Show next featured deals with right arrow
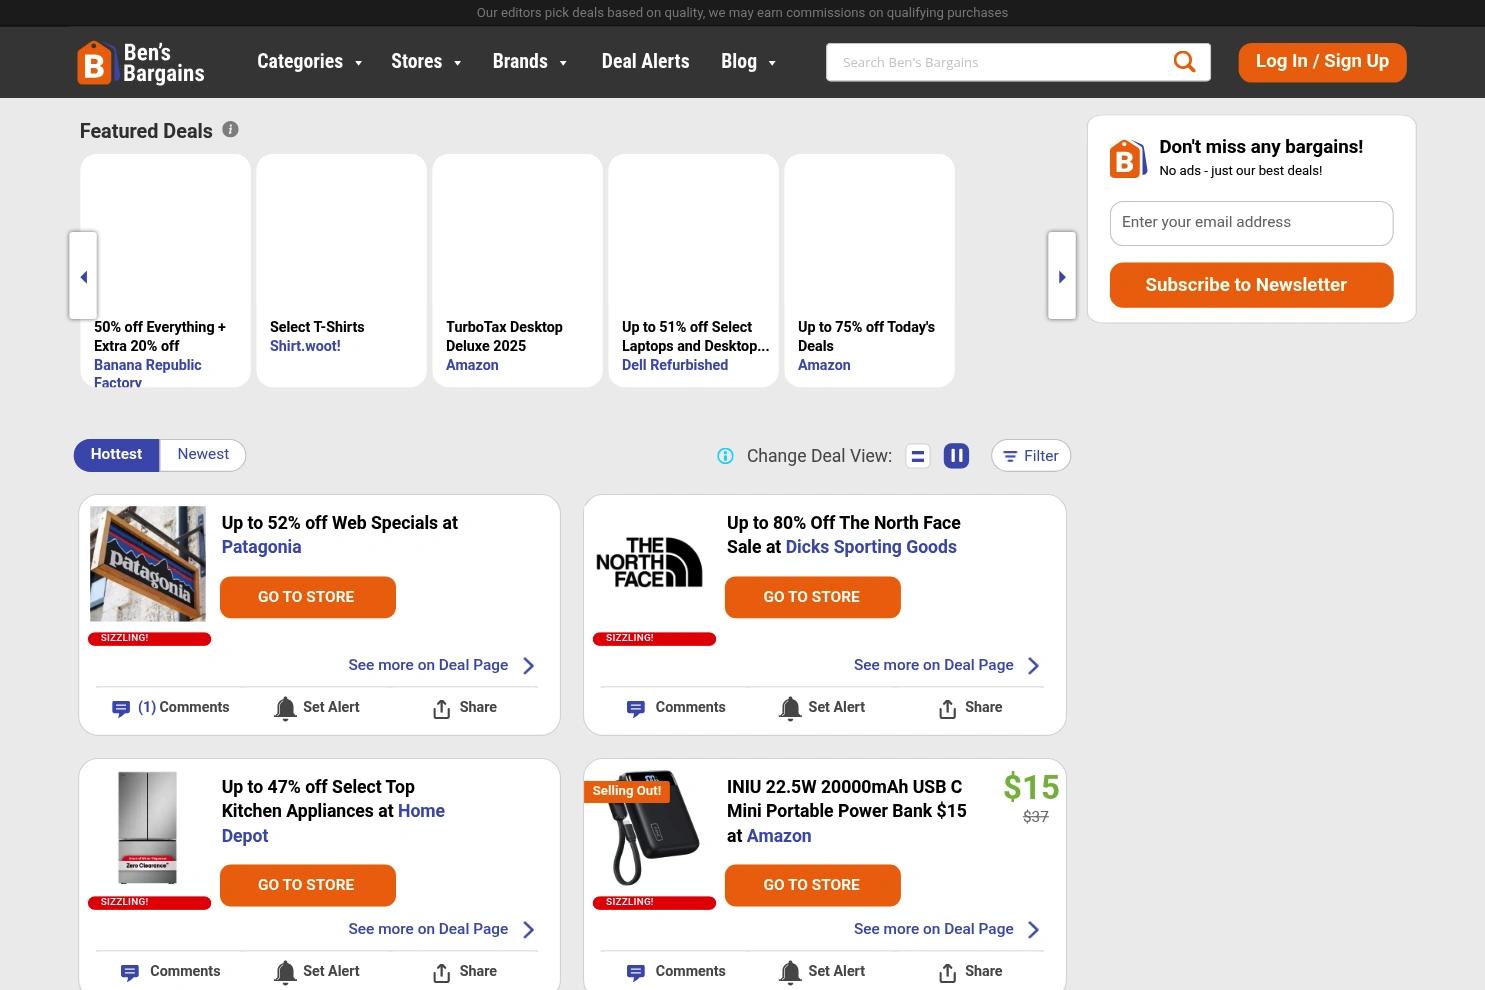This screenshot has width=1485, height=990. 1062,276
